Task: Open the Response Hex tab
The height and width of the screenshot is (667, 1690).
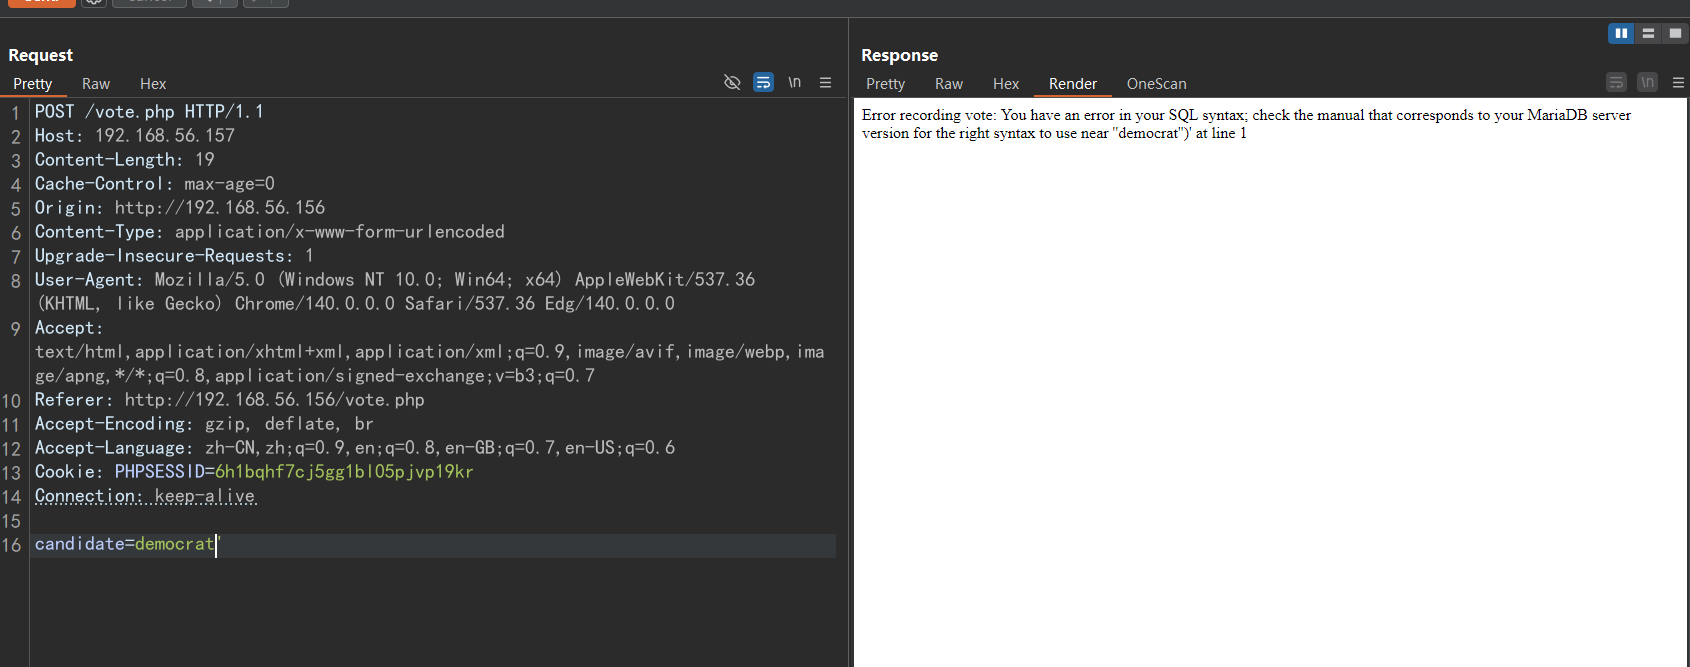Action: (x=1005, y=84)
